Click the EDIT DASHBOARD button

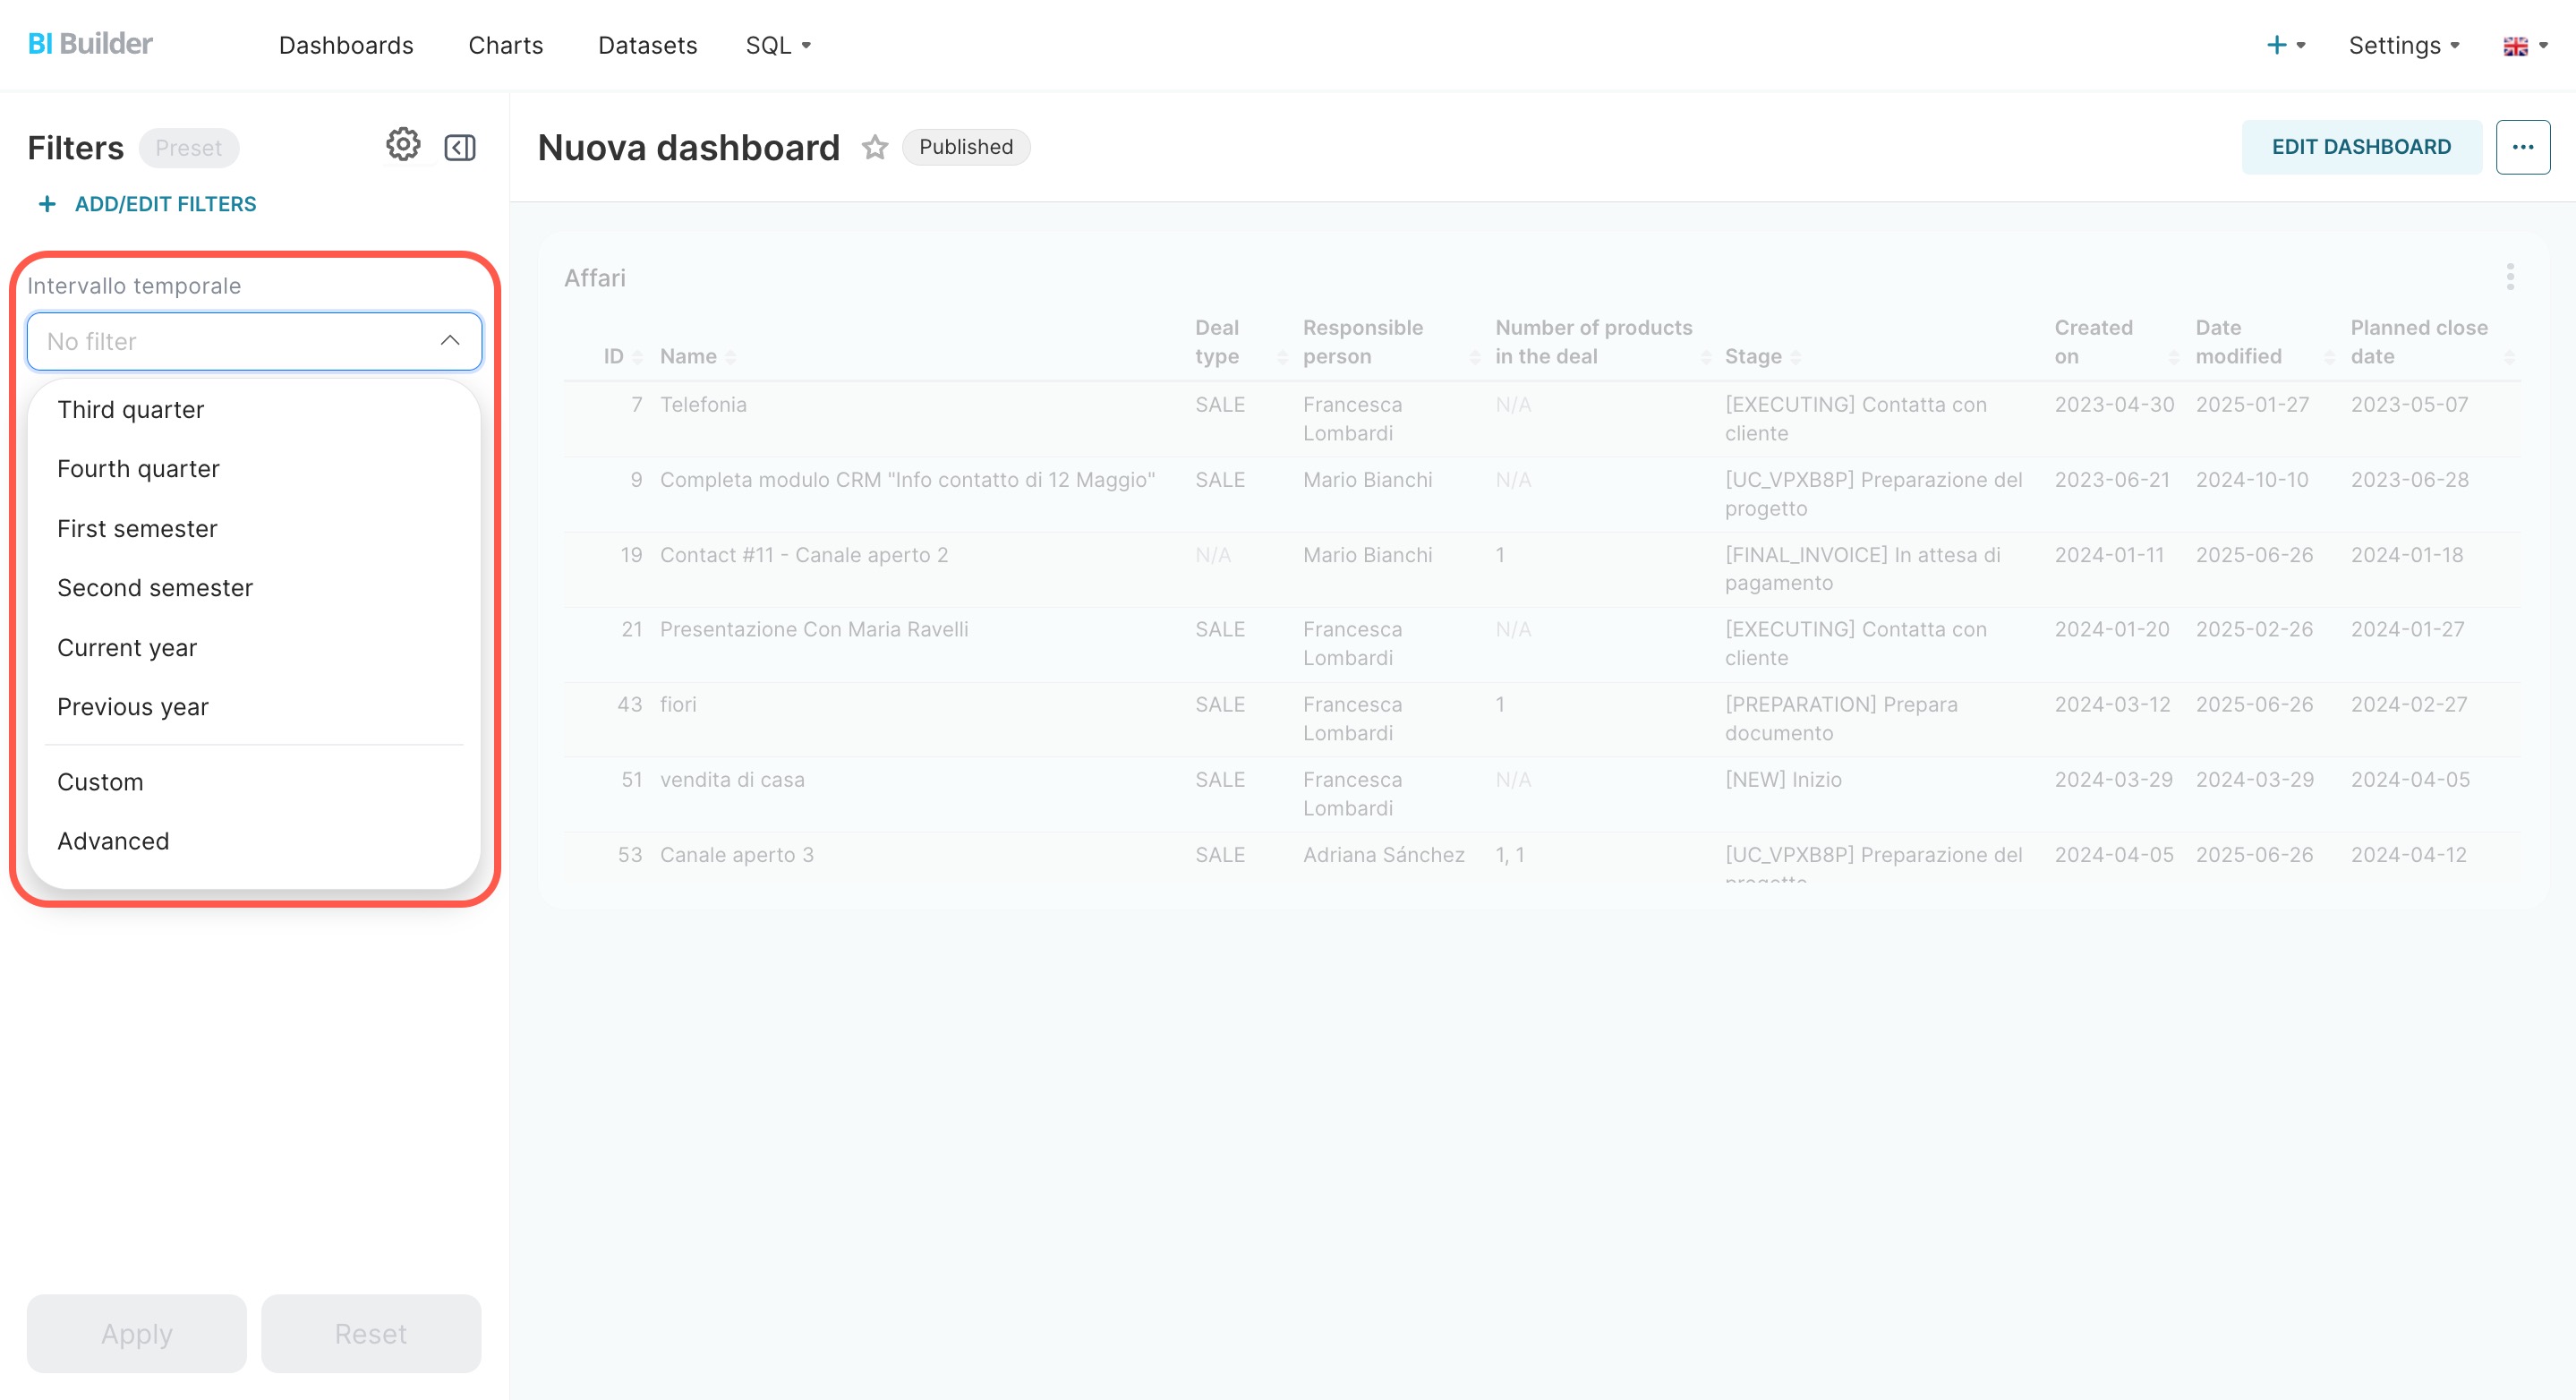pos(2361,147)
